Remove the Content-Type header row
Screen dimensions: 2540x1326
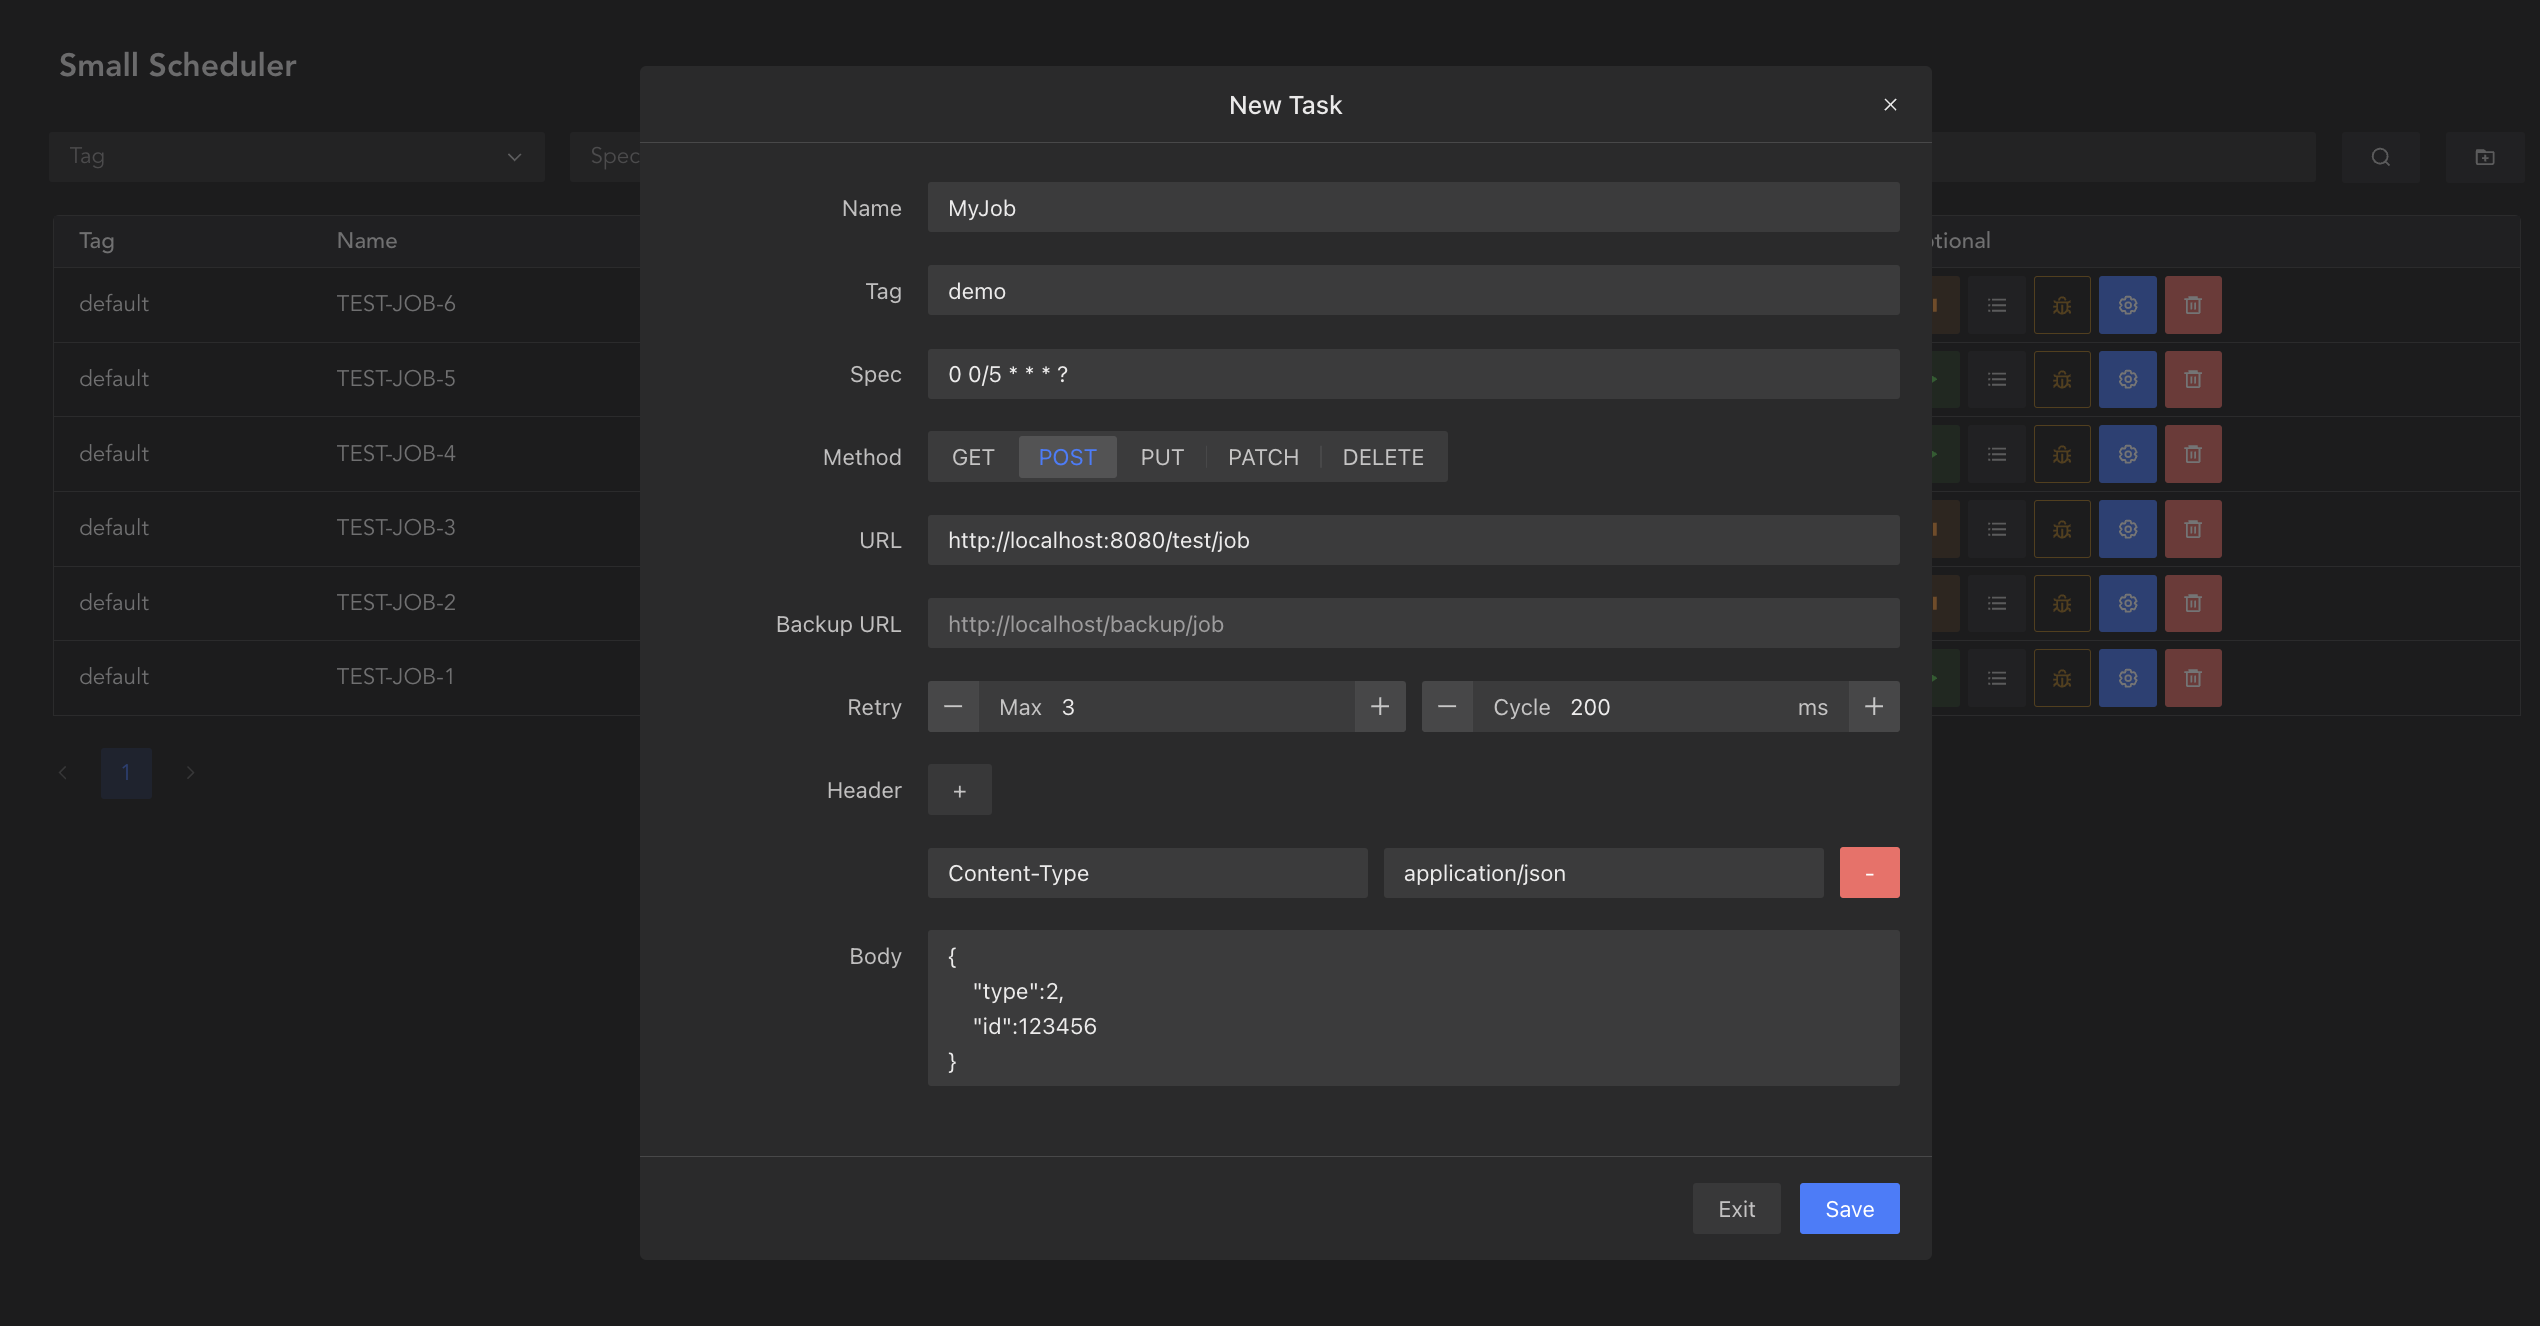(1869, 873)
